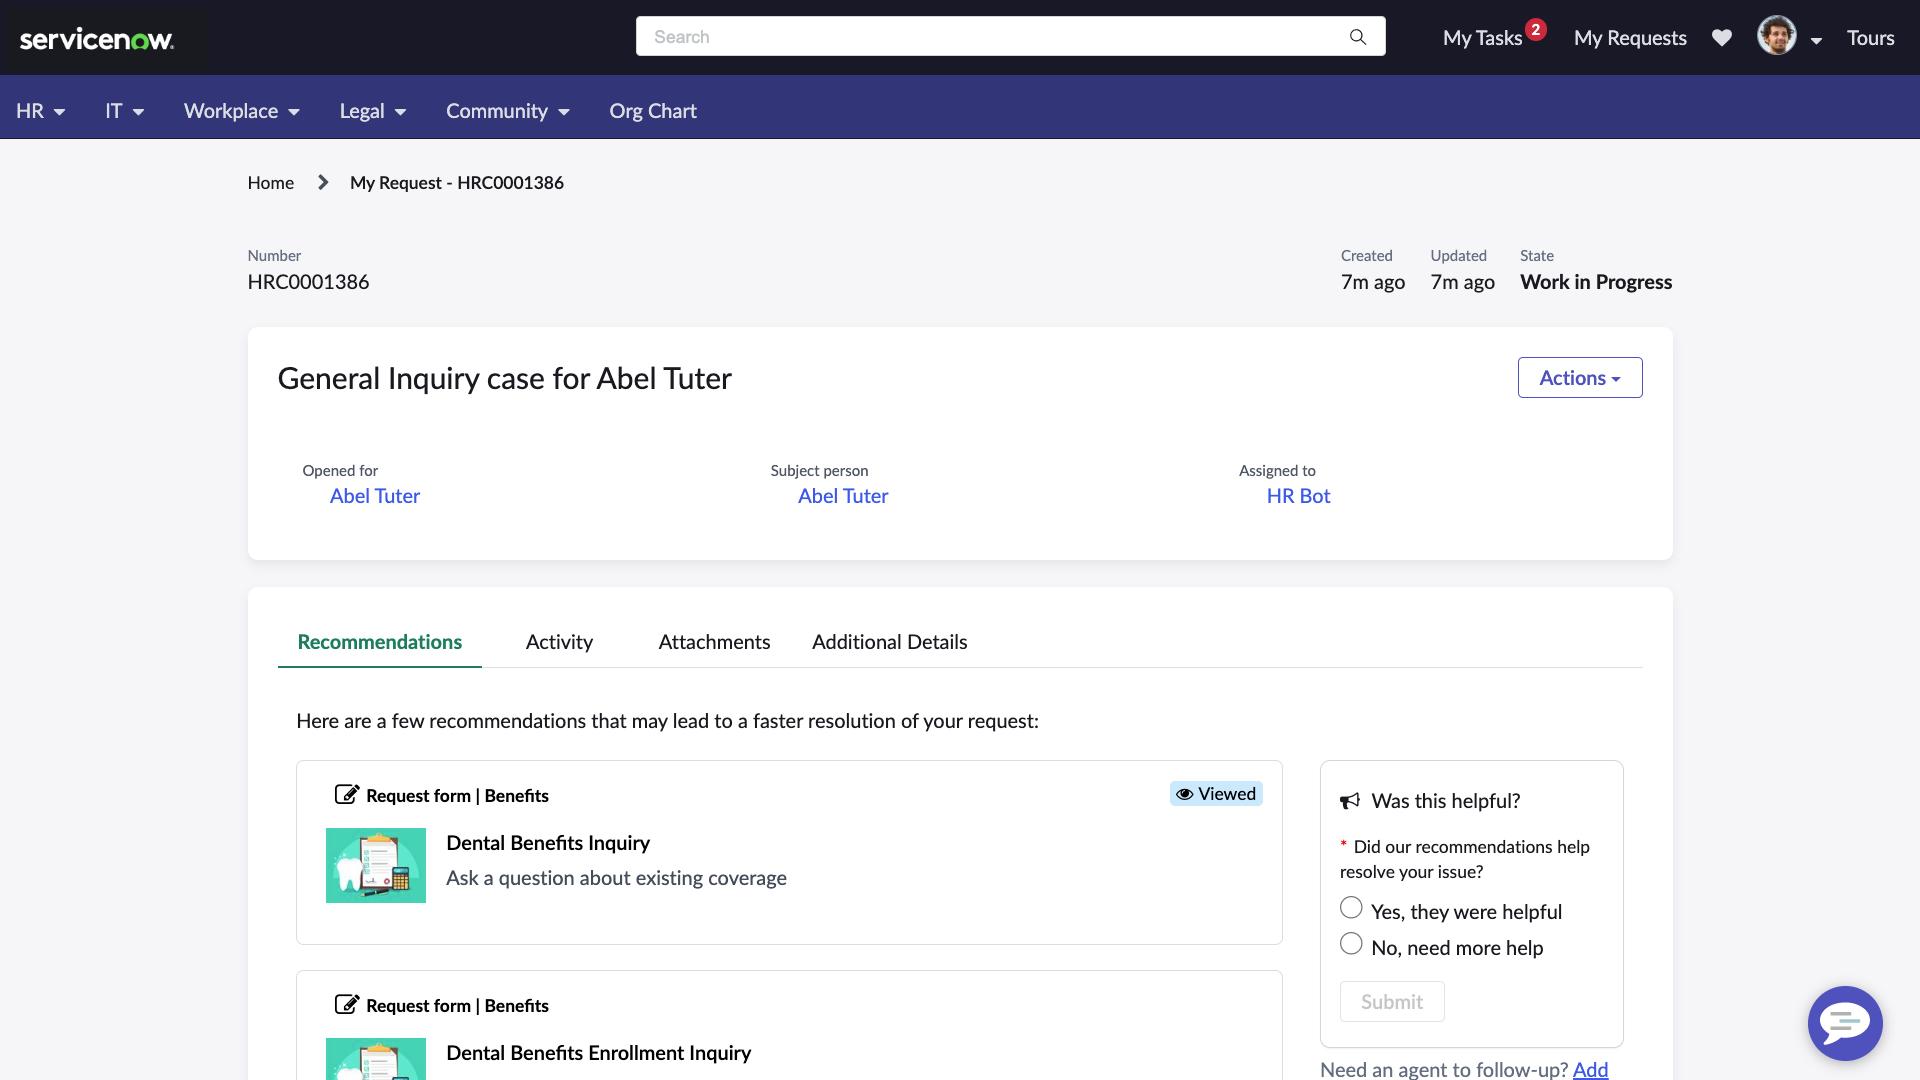The height and width of the screenshot is (1080, 1920).
Task: Toggle the Viewed badge on Dental Benefits Inquiry
Action: [x=1215, y=793]
